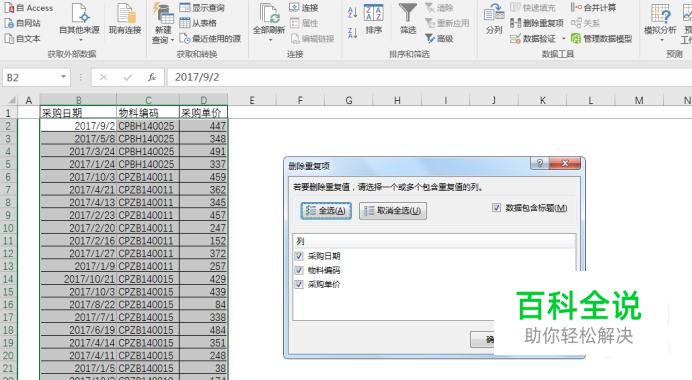The width and height of the screenshot is (692, 380).
Task: Select row 5 header
Action: coord(9,164)
